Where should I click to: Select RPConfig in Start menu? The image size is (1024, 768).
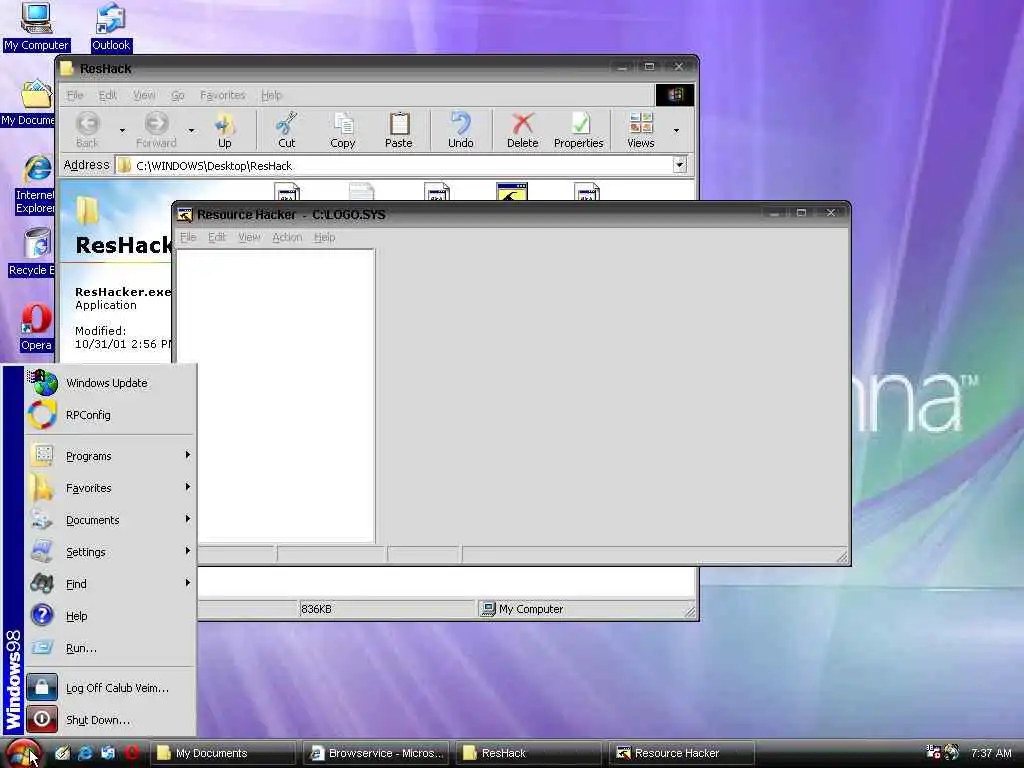pyautogui.click(x=111, y=415)
